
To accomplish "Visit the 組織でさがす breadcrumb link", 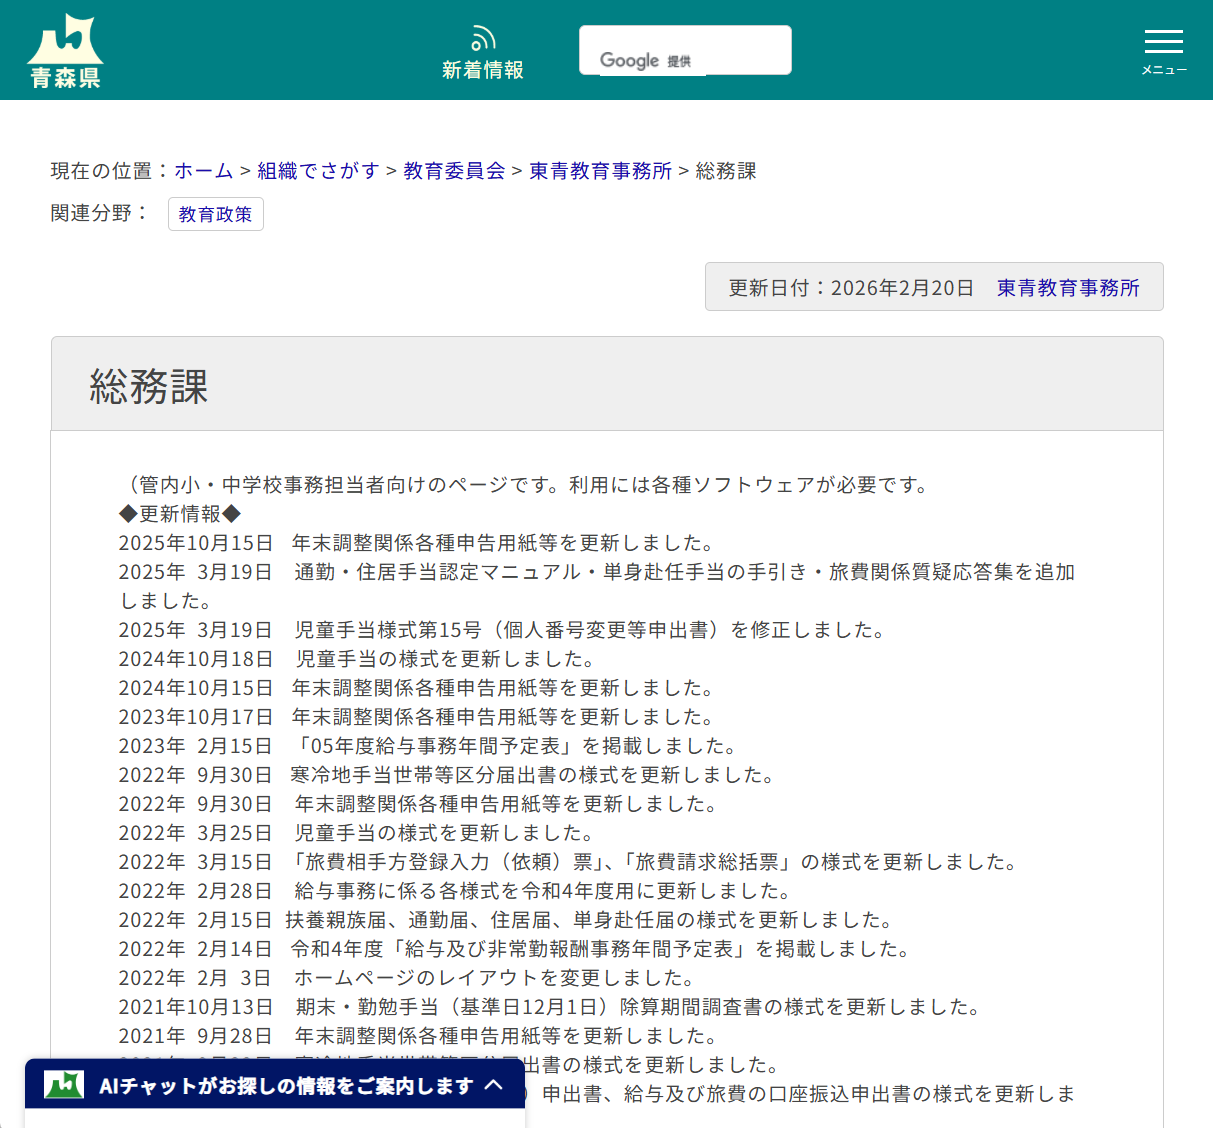I will (x=317, y=171).
